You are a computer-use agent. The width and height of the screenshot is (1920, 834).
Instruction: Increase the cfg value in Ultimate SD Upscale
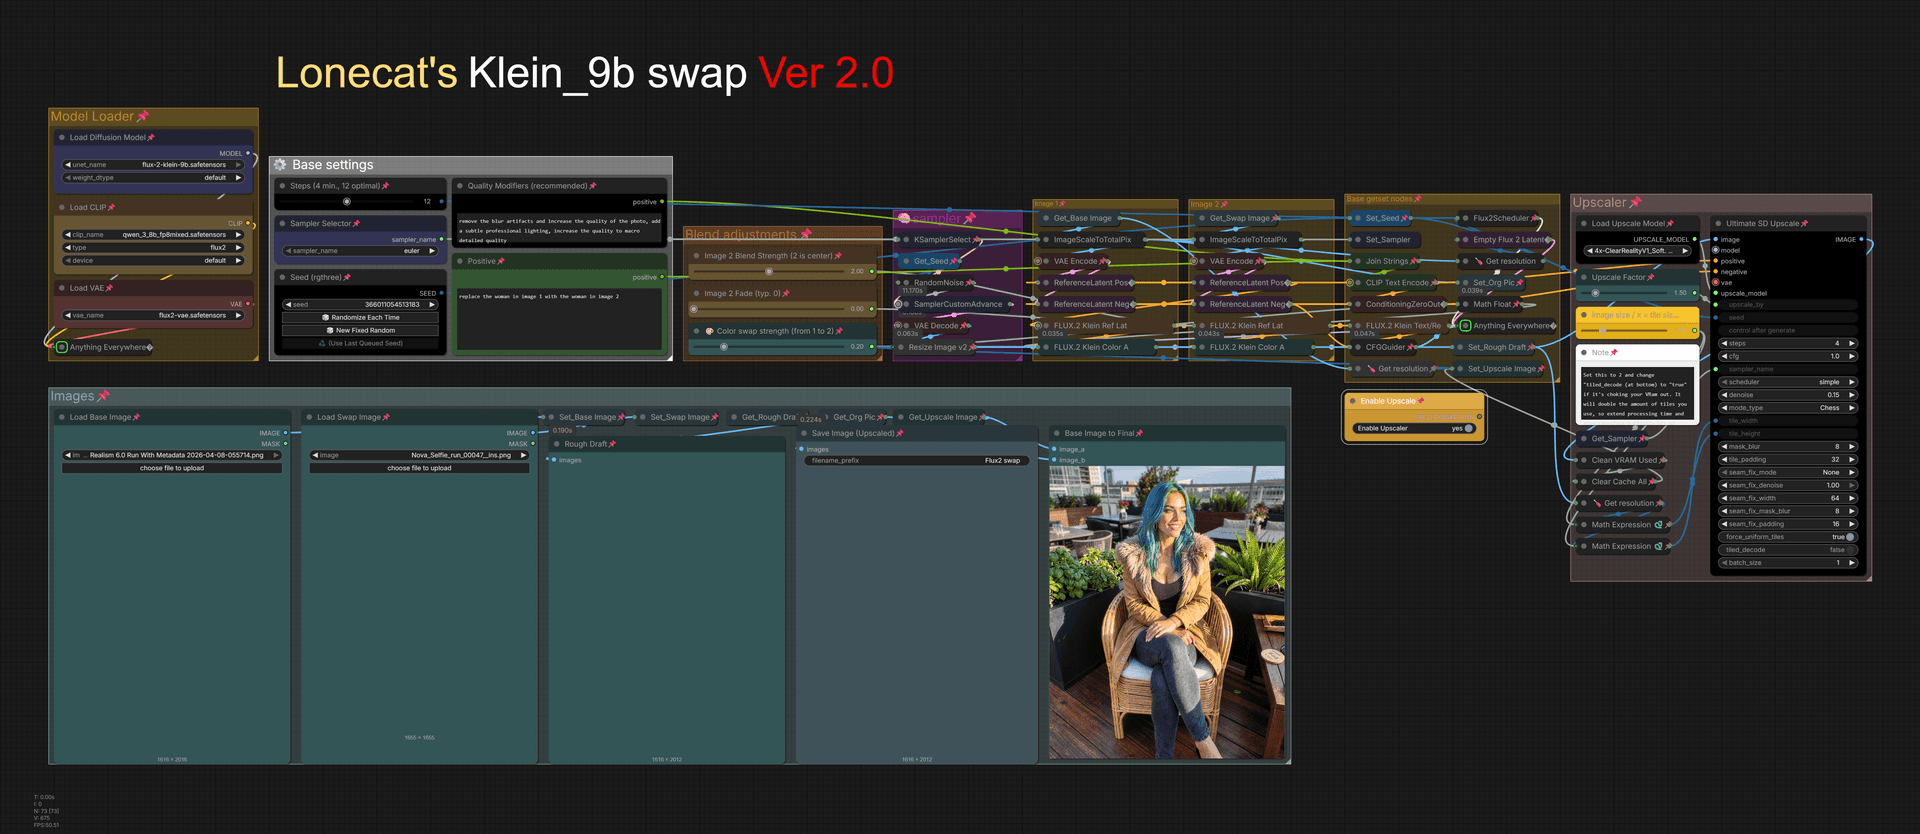(1852, 357)
